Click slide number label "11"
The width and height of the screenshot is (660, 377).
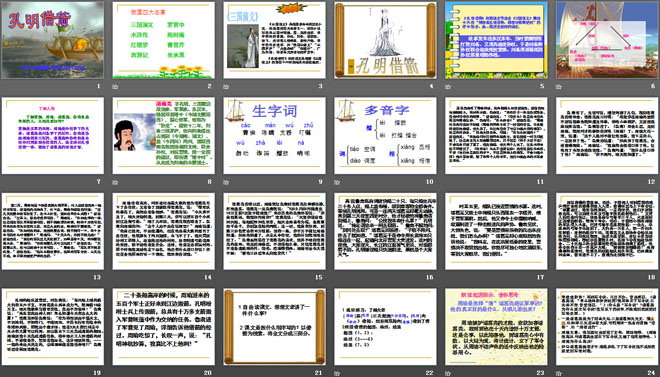(540, 182)
